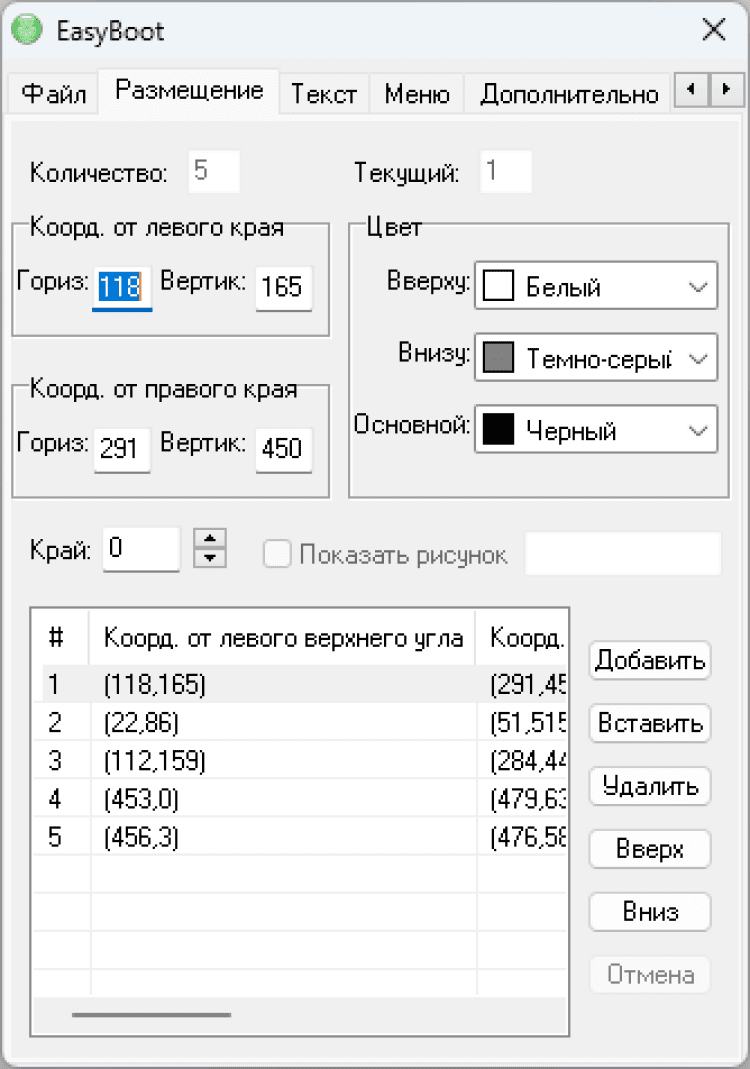750x1069 pixels.
Task: Move the item down with Вниз button
Action: pyautogui.click(x=650, y=912)
